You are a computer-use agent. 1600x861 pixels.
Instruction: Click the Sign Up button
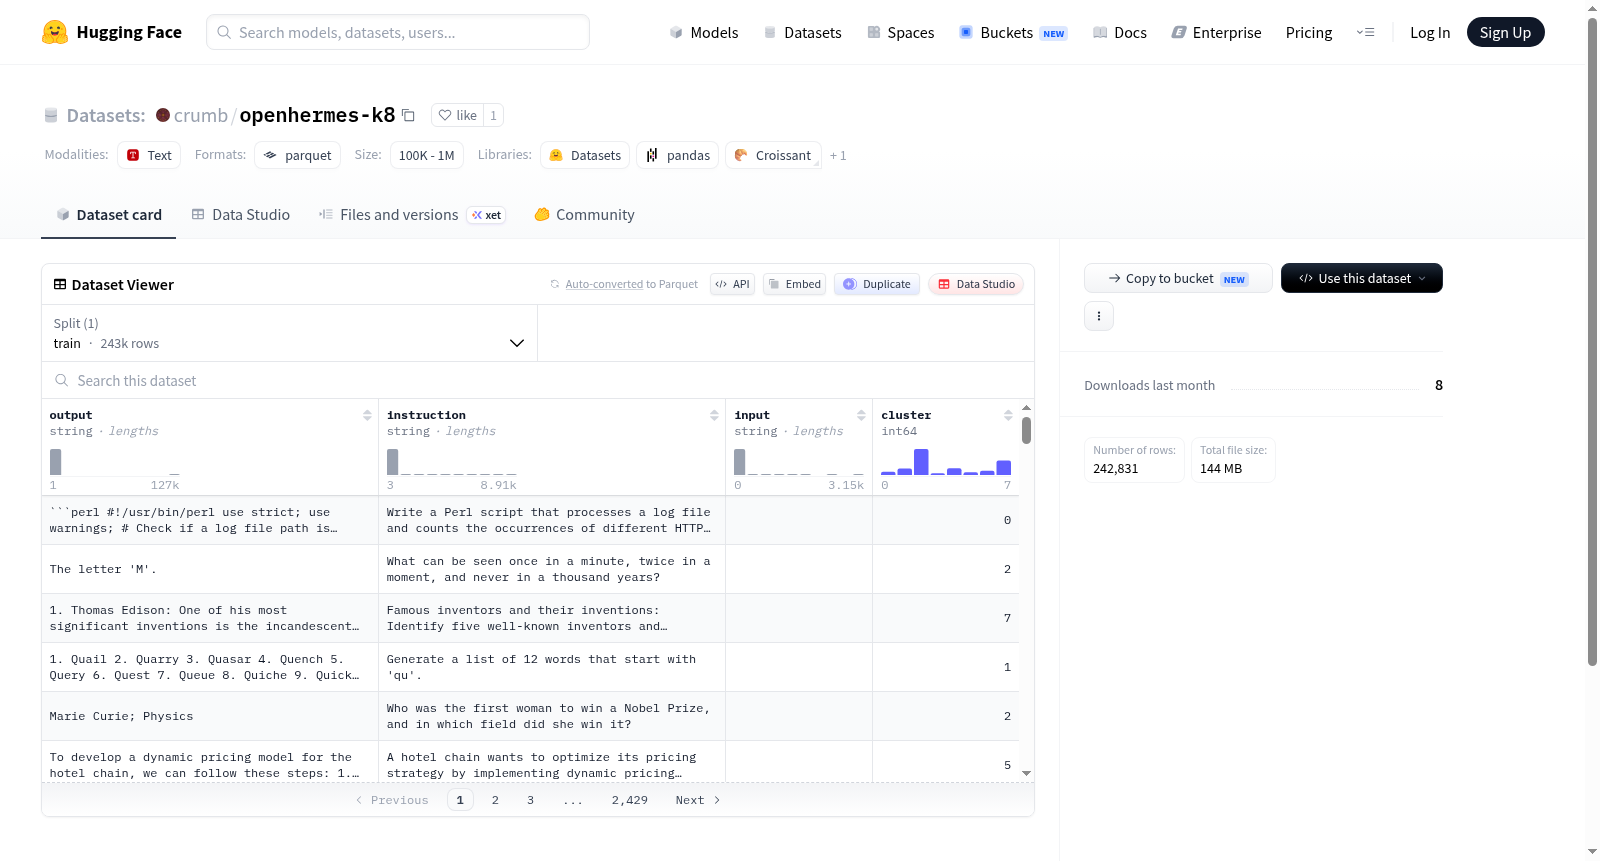(1505, 32)
